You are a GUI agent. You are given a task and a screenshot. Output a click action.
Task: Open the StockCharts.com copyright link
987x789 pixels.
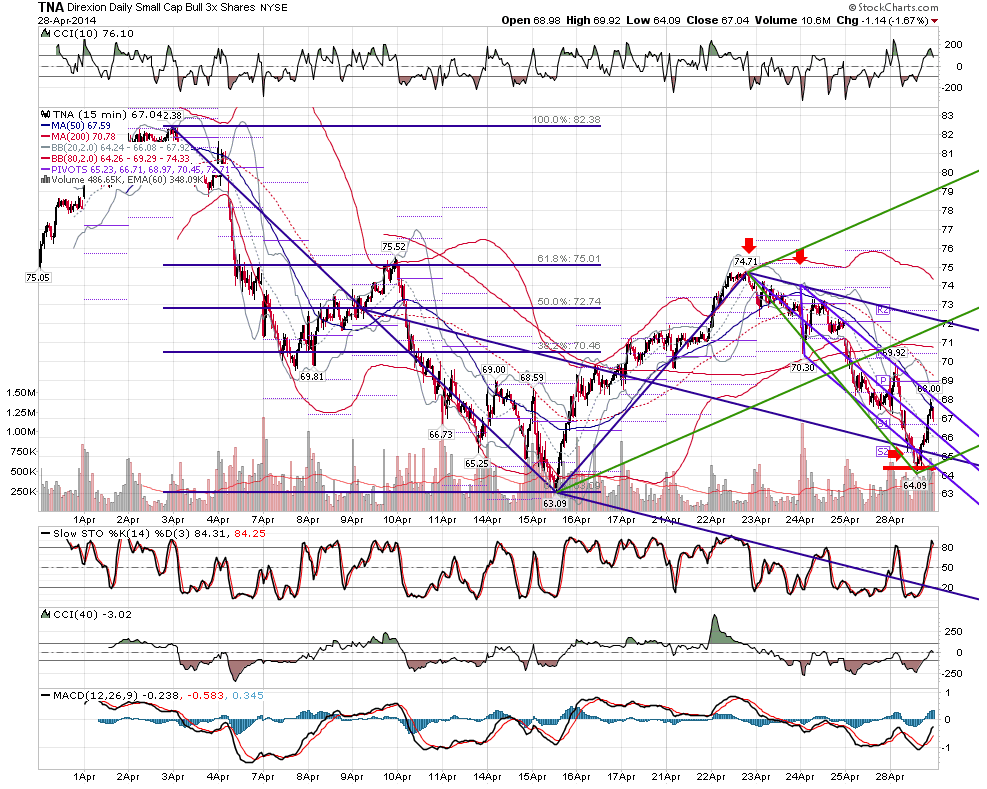[x=893, y=8]
